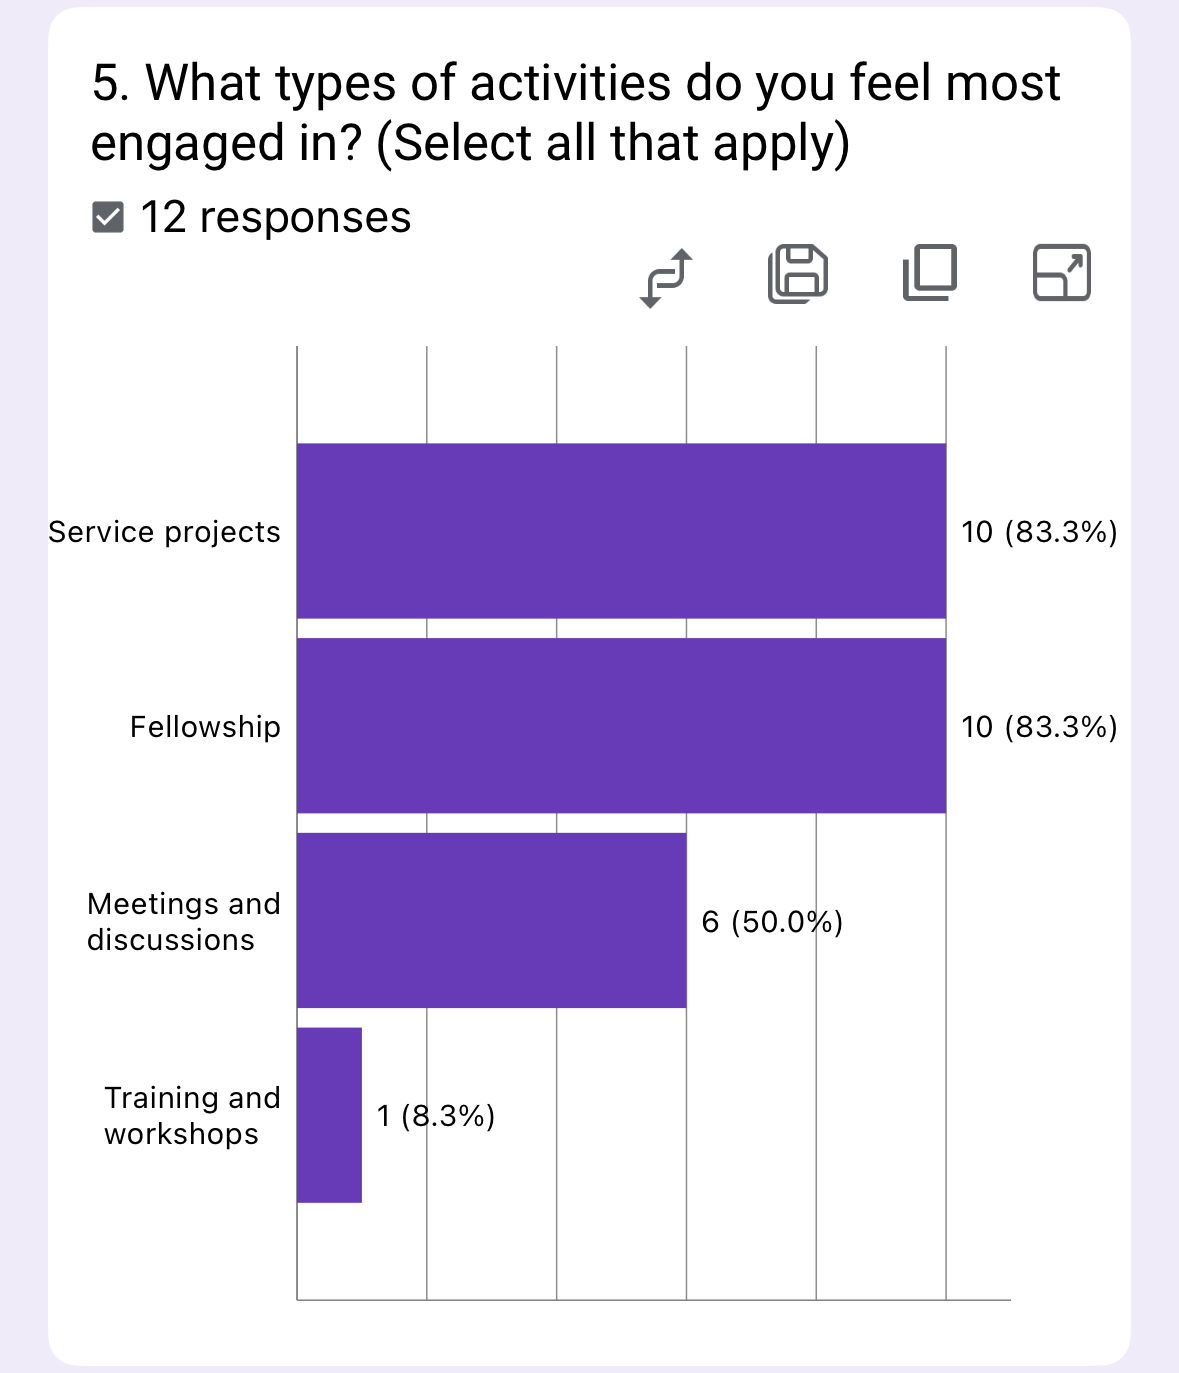Click the swap chart orientation arrows icon
The height and width of the screenshot is (1373, 1179).
pyautogui.click(x=666, y=277)
